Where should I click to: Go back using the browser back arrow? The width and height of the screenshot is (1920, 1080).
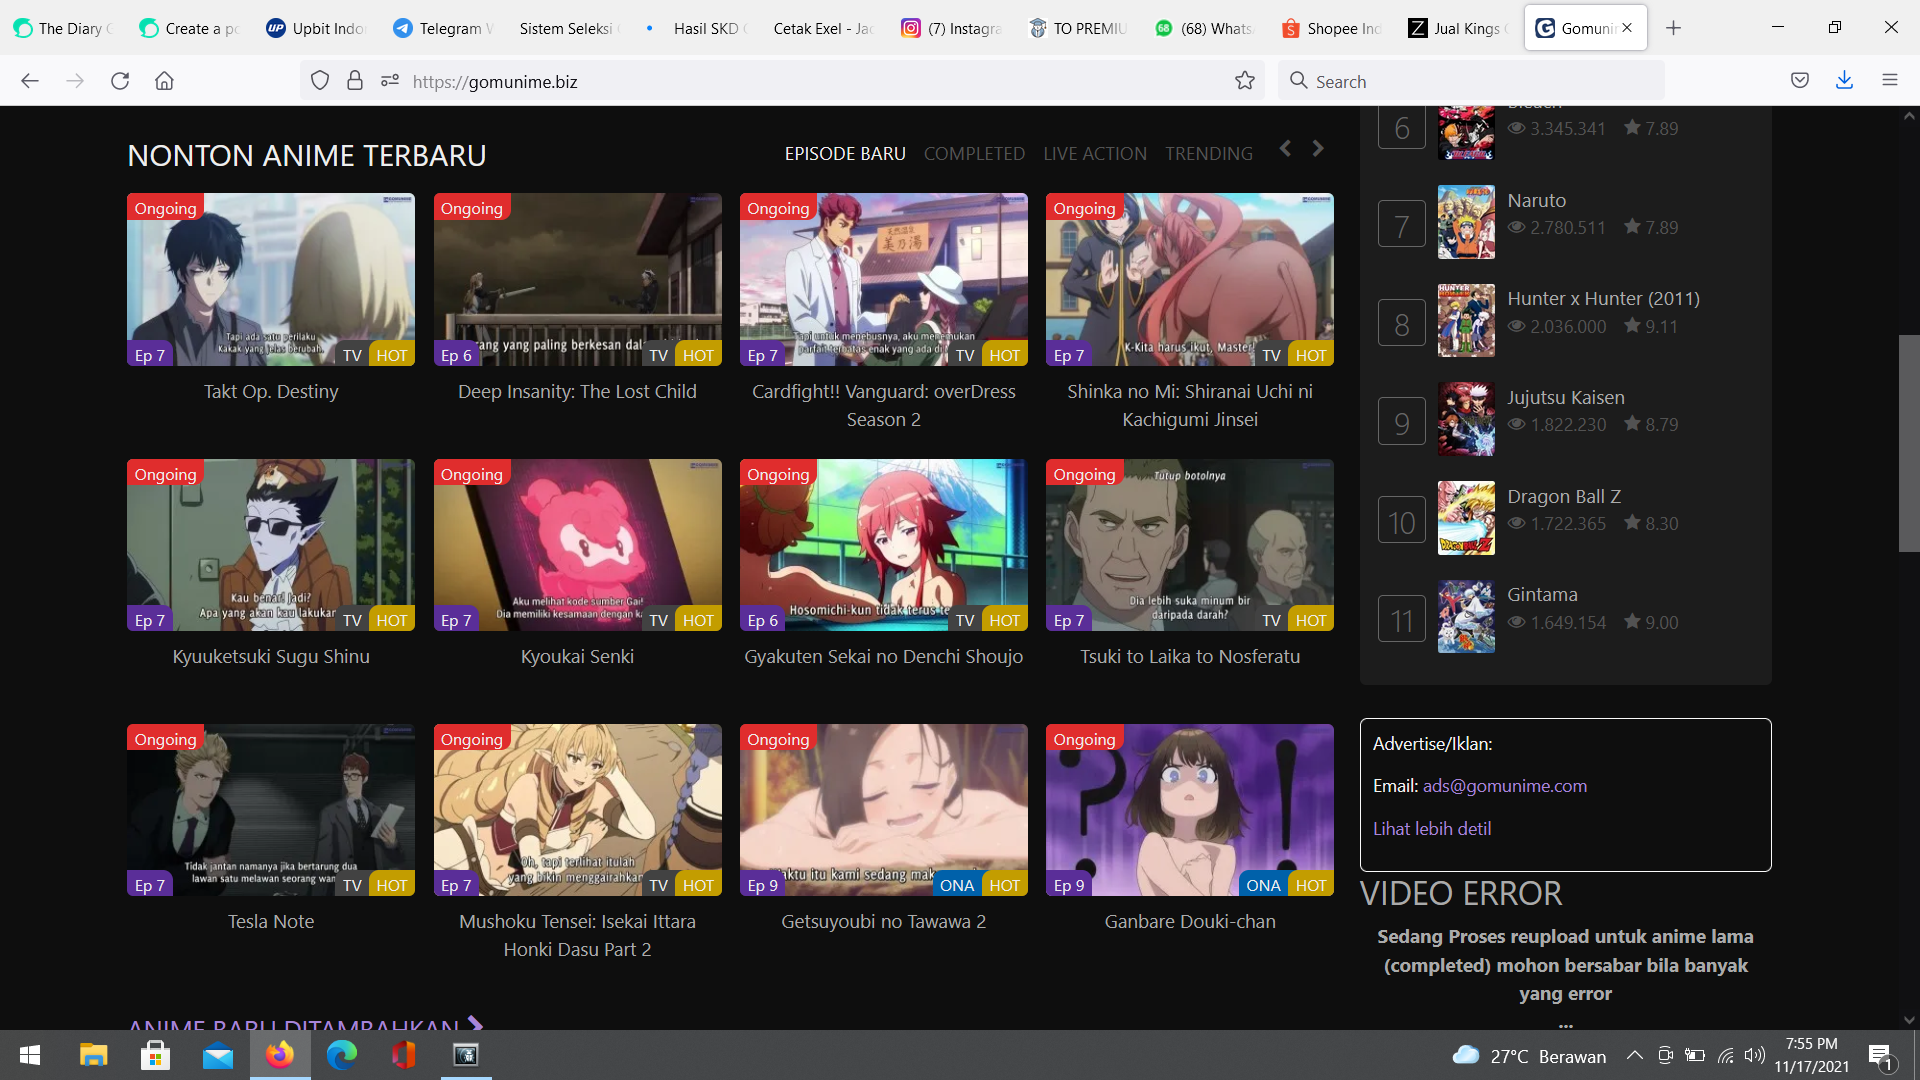[30, 81]
